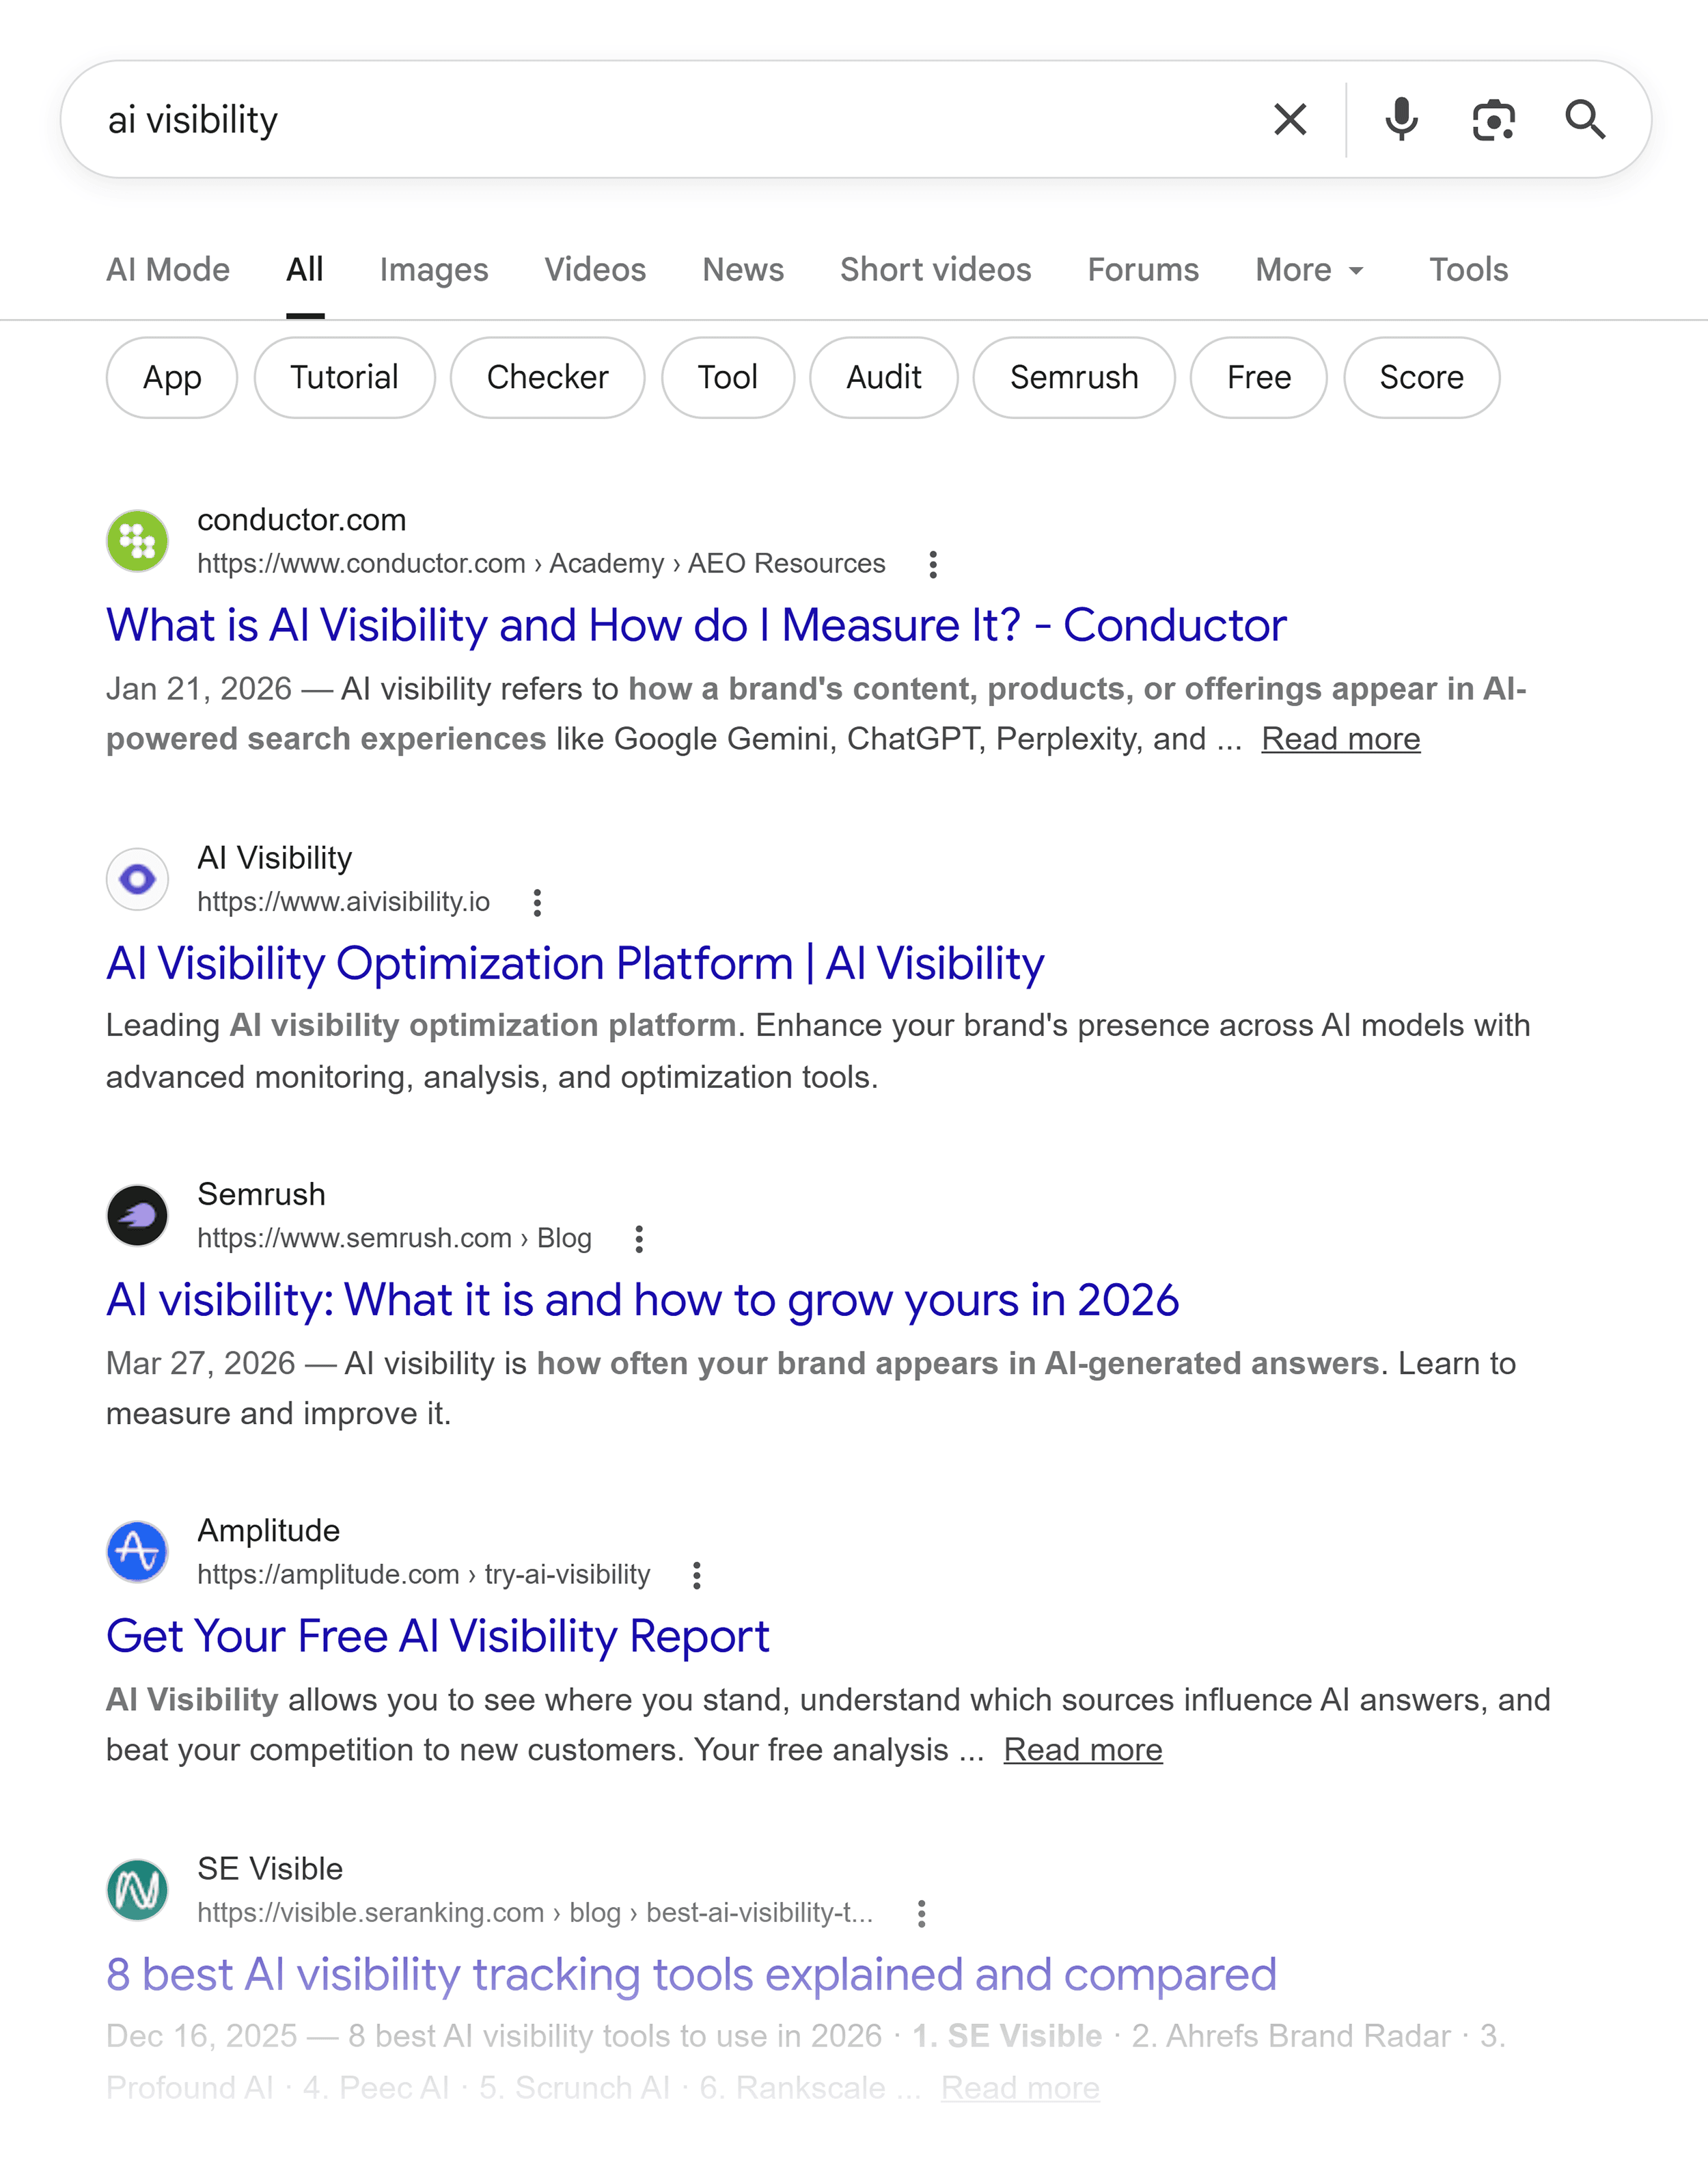This screenshot has height=2166, width=1708.
Task: Switch to the News tab
Action: click(x=742, y=269)
